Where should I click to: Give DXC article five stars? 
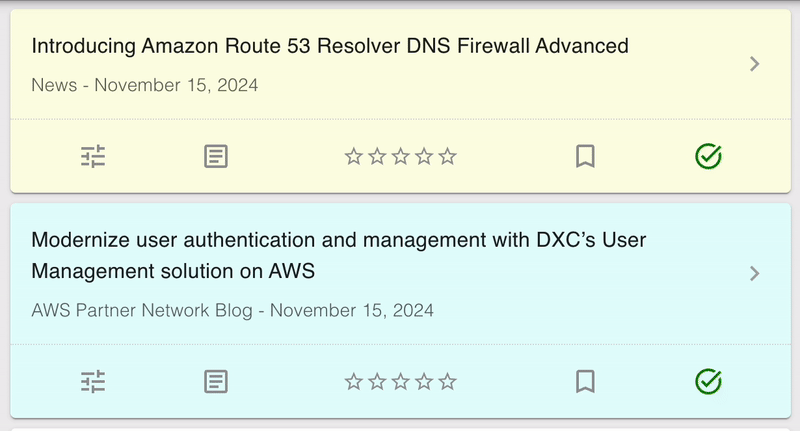(447, 381)
